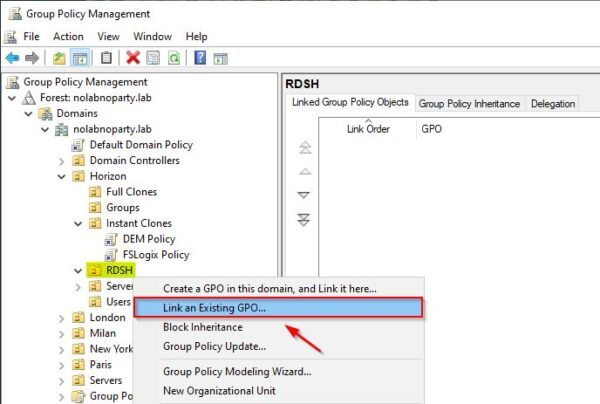Expand the Domain Controllers OU
The width and height of the screenshot is (600, 404).
click(62, 161)
